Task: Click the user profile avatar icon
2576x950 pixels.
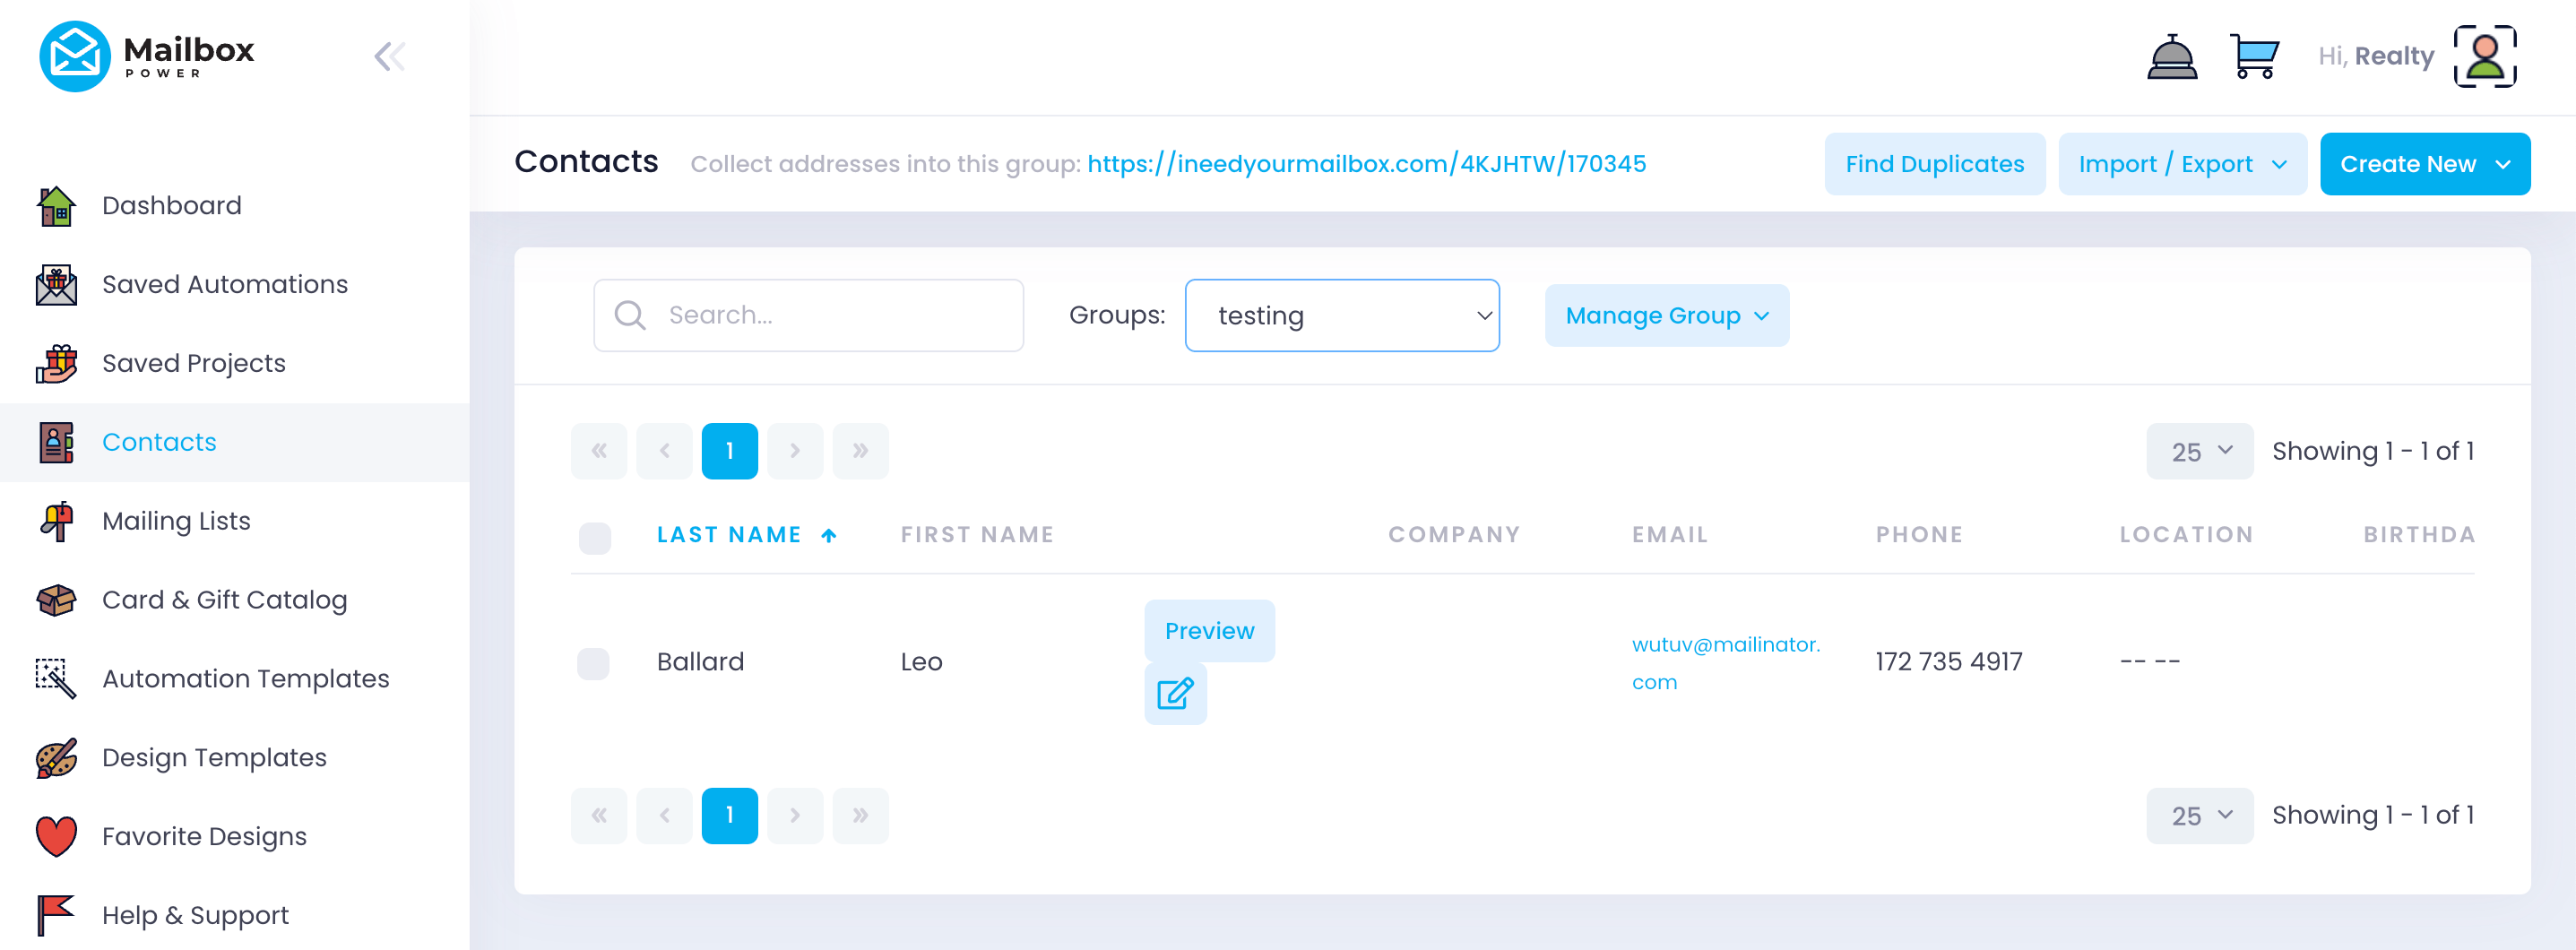Action: click(2485, 57)
